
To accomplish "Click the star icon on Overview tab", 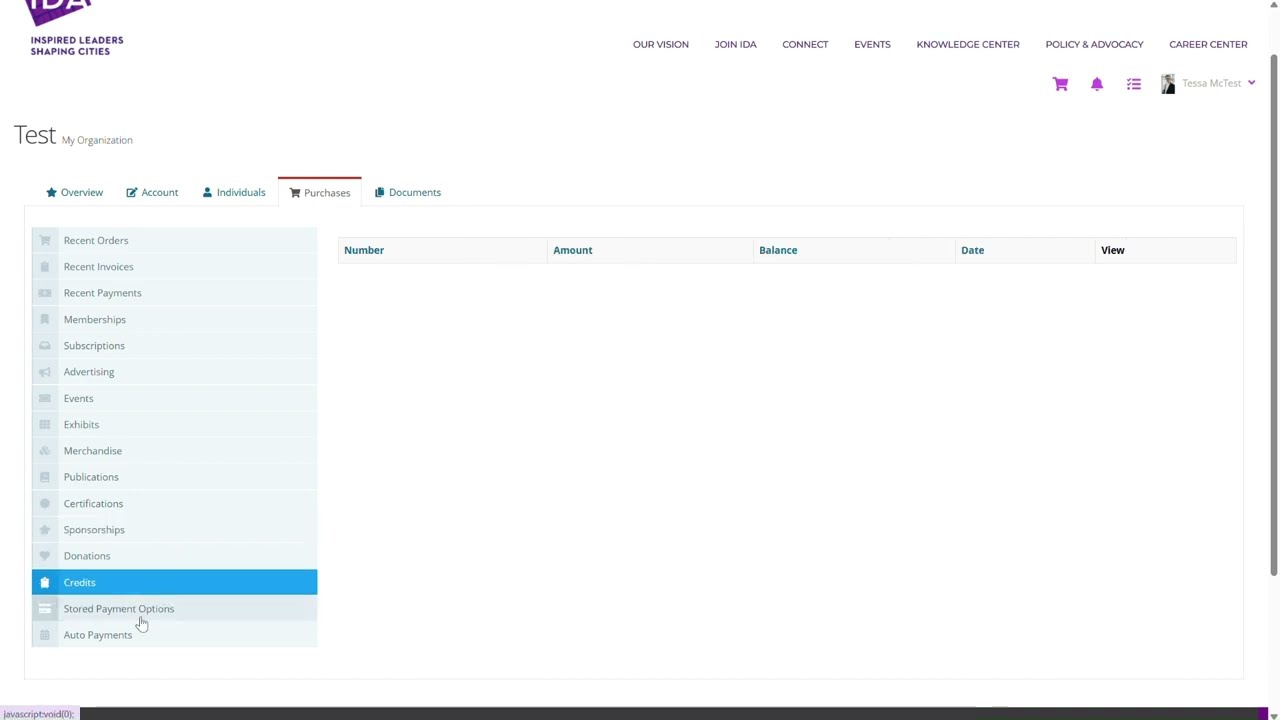I will 51,192.
